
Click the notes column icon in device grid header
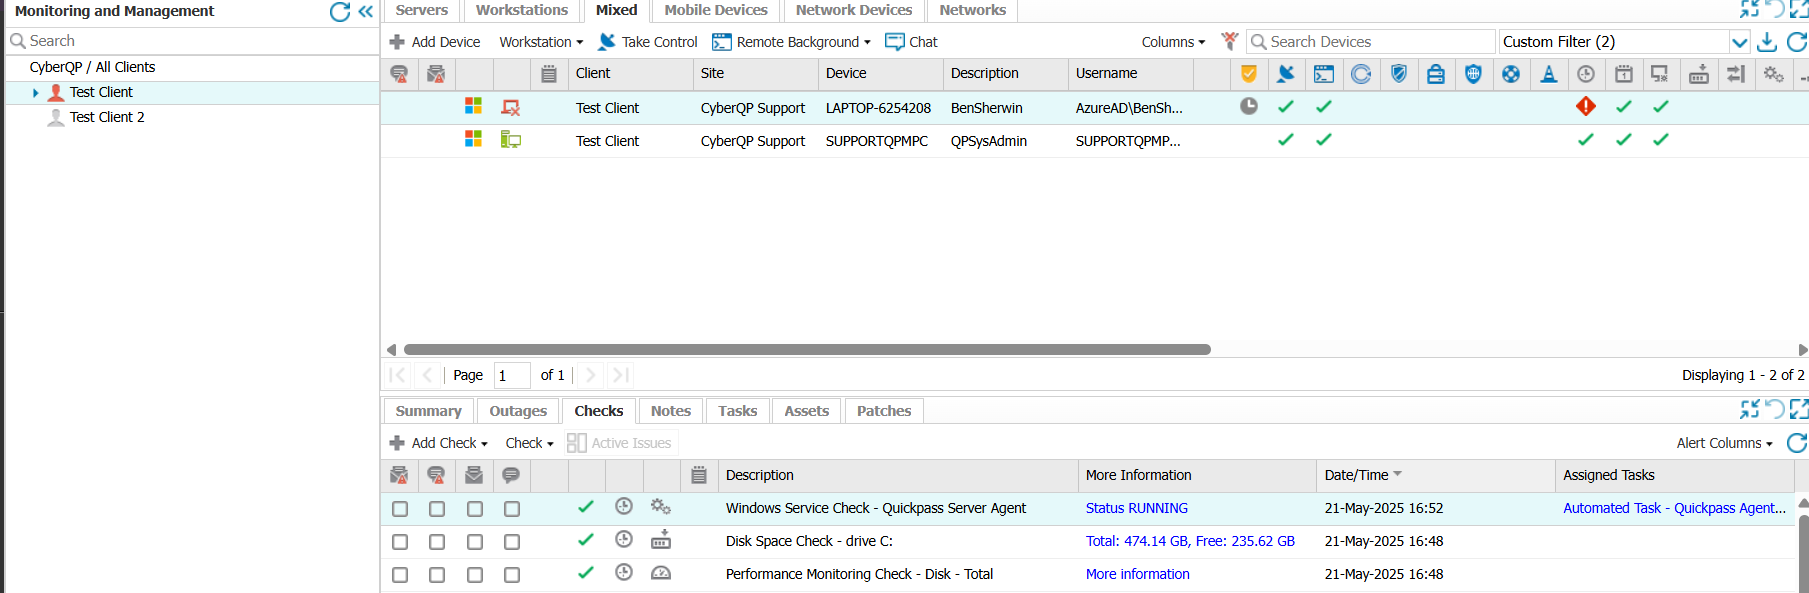tap(549, 74)
